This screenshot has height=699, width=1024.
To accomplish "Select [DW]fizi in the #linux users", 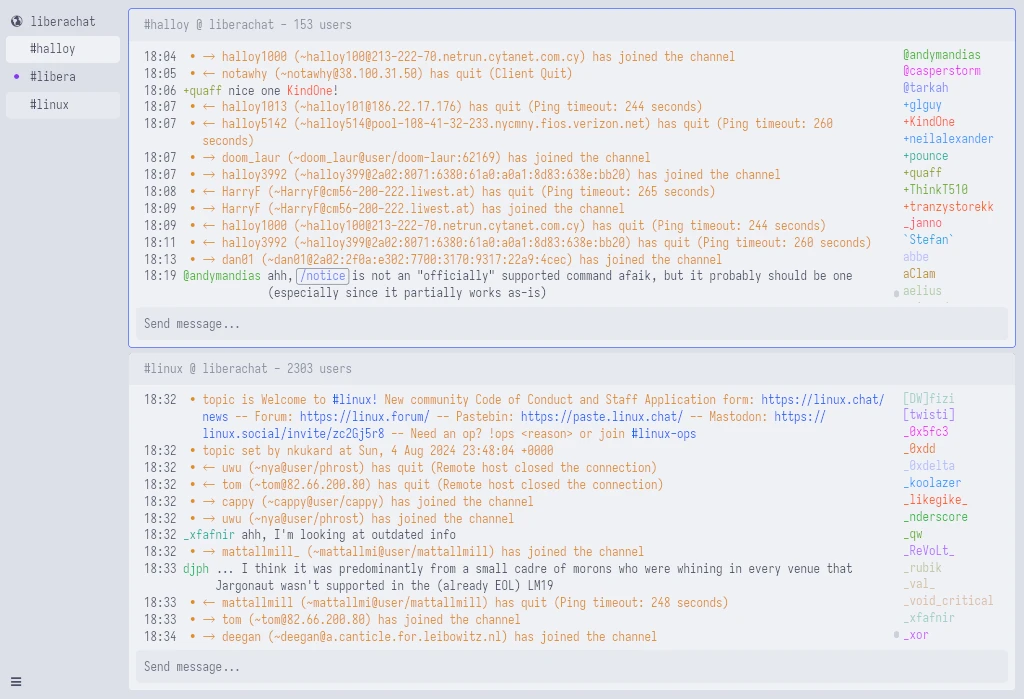I will click(929, 398).
